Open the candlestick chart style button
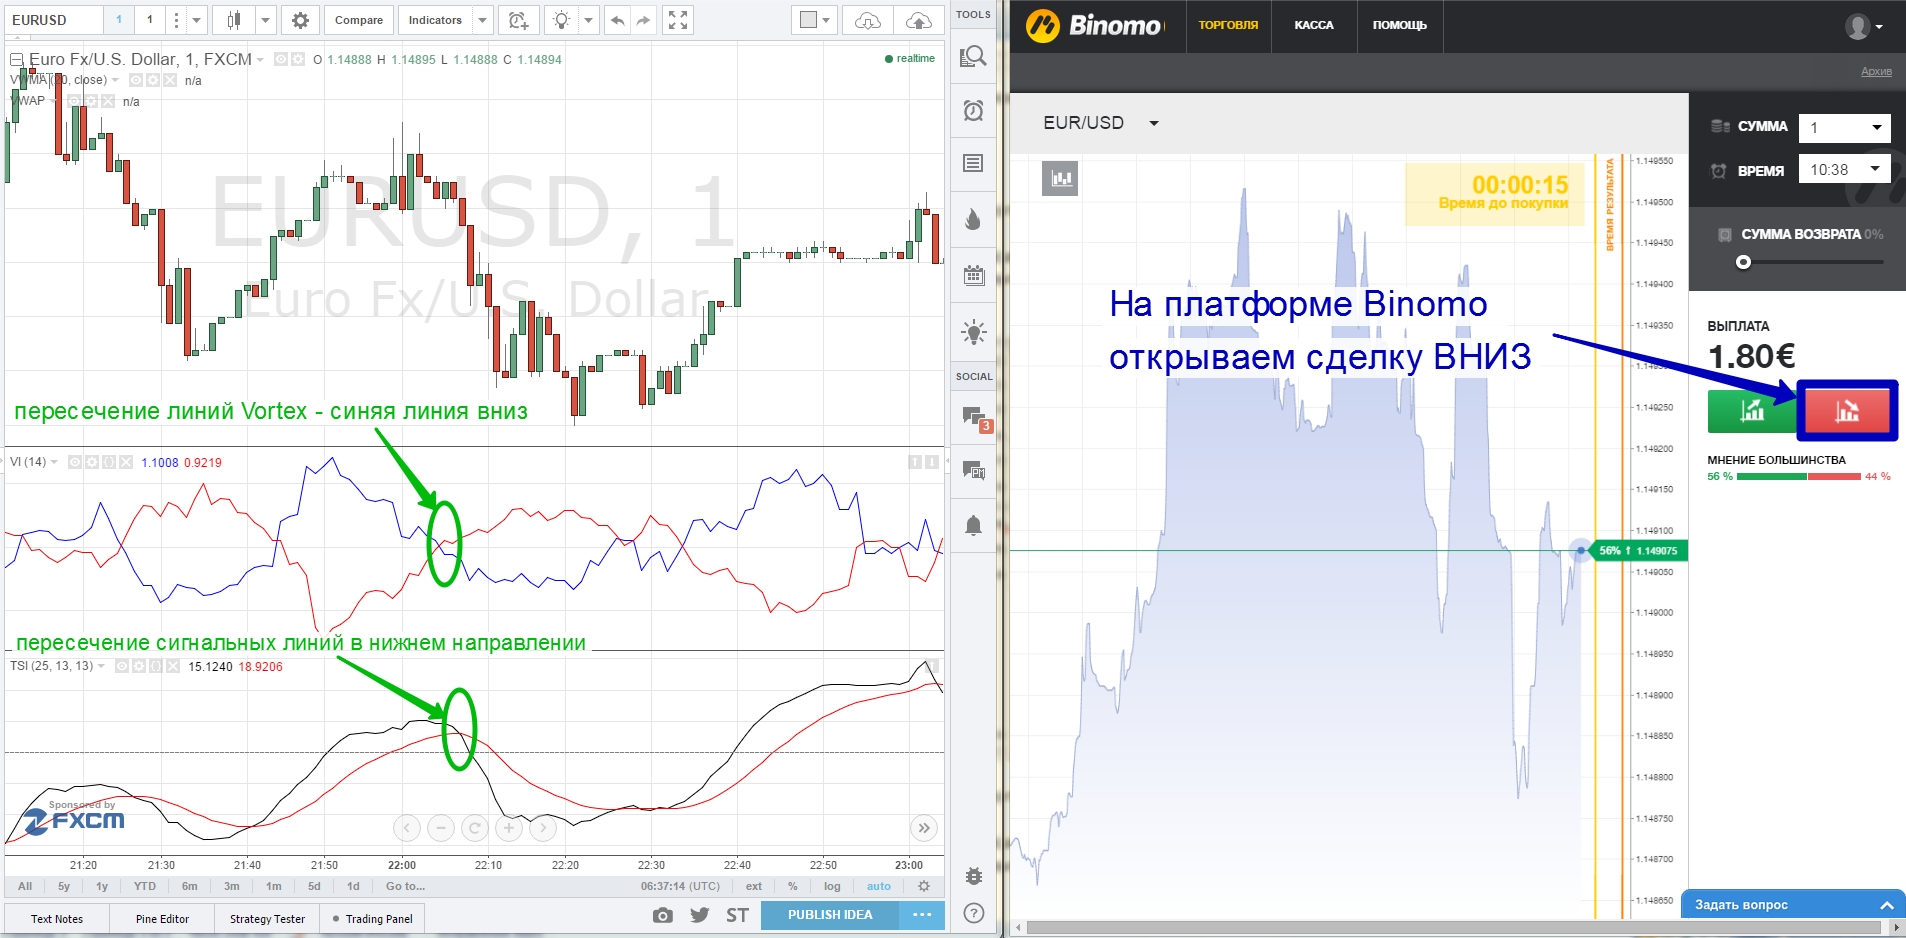 234,20
